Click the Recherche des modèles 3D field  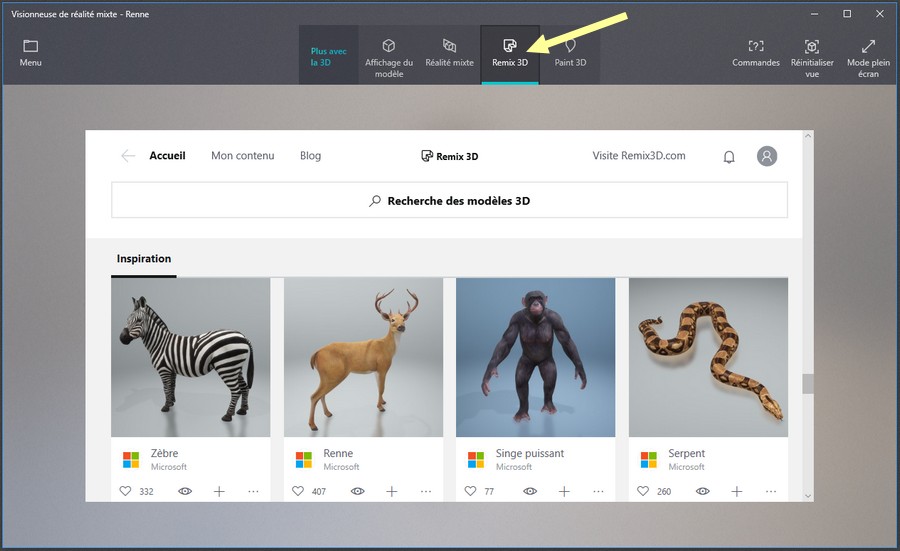coord(449,200)
